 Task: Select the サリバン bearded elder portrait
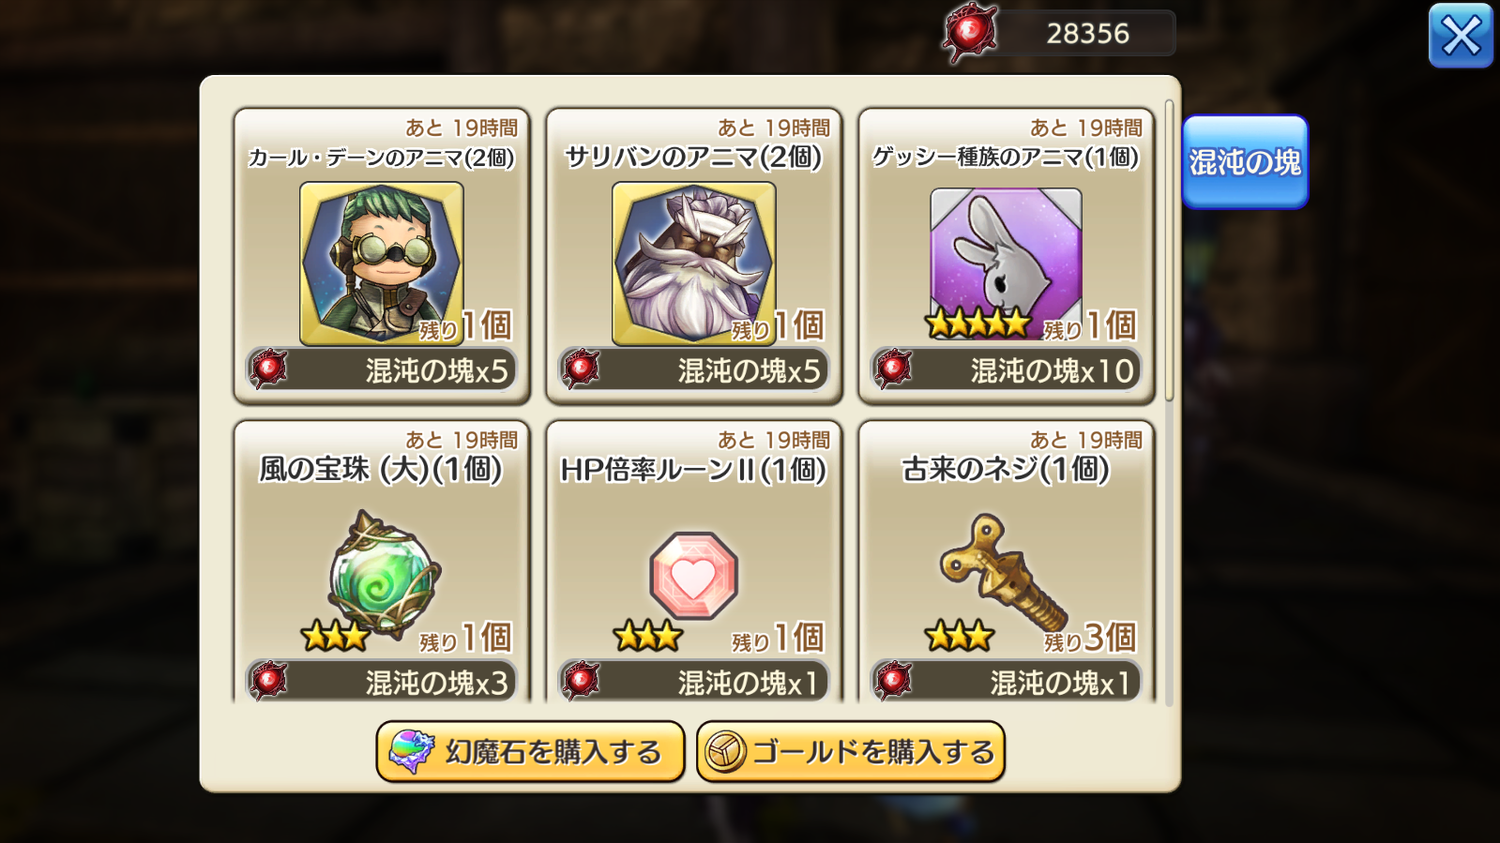pos(694,263)
